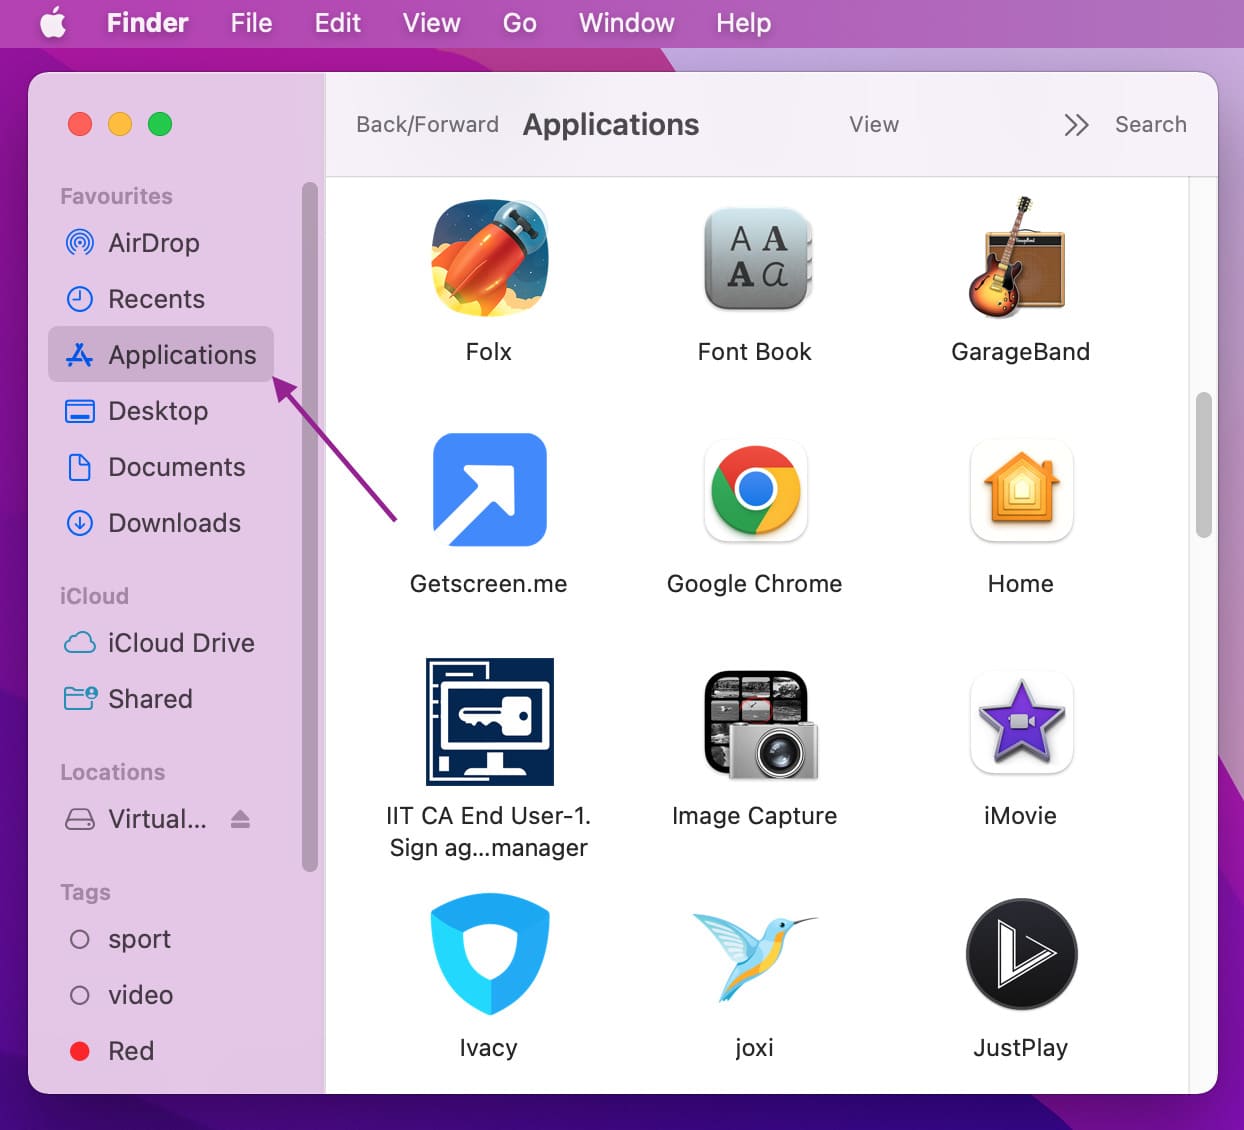Click the Tags section header

[85, 892]
